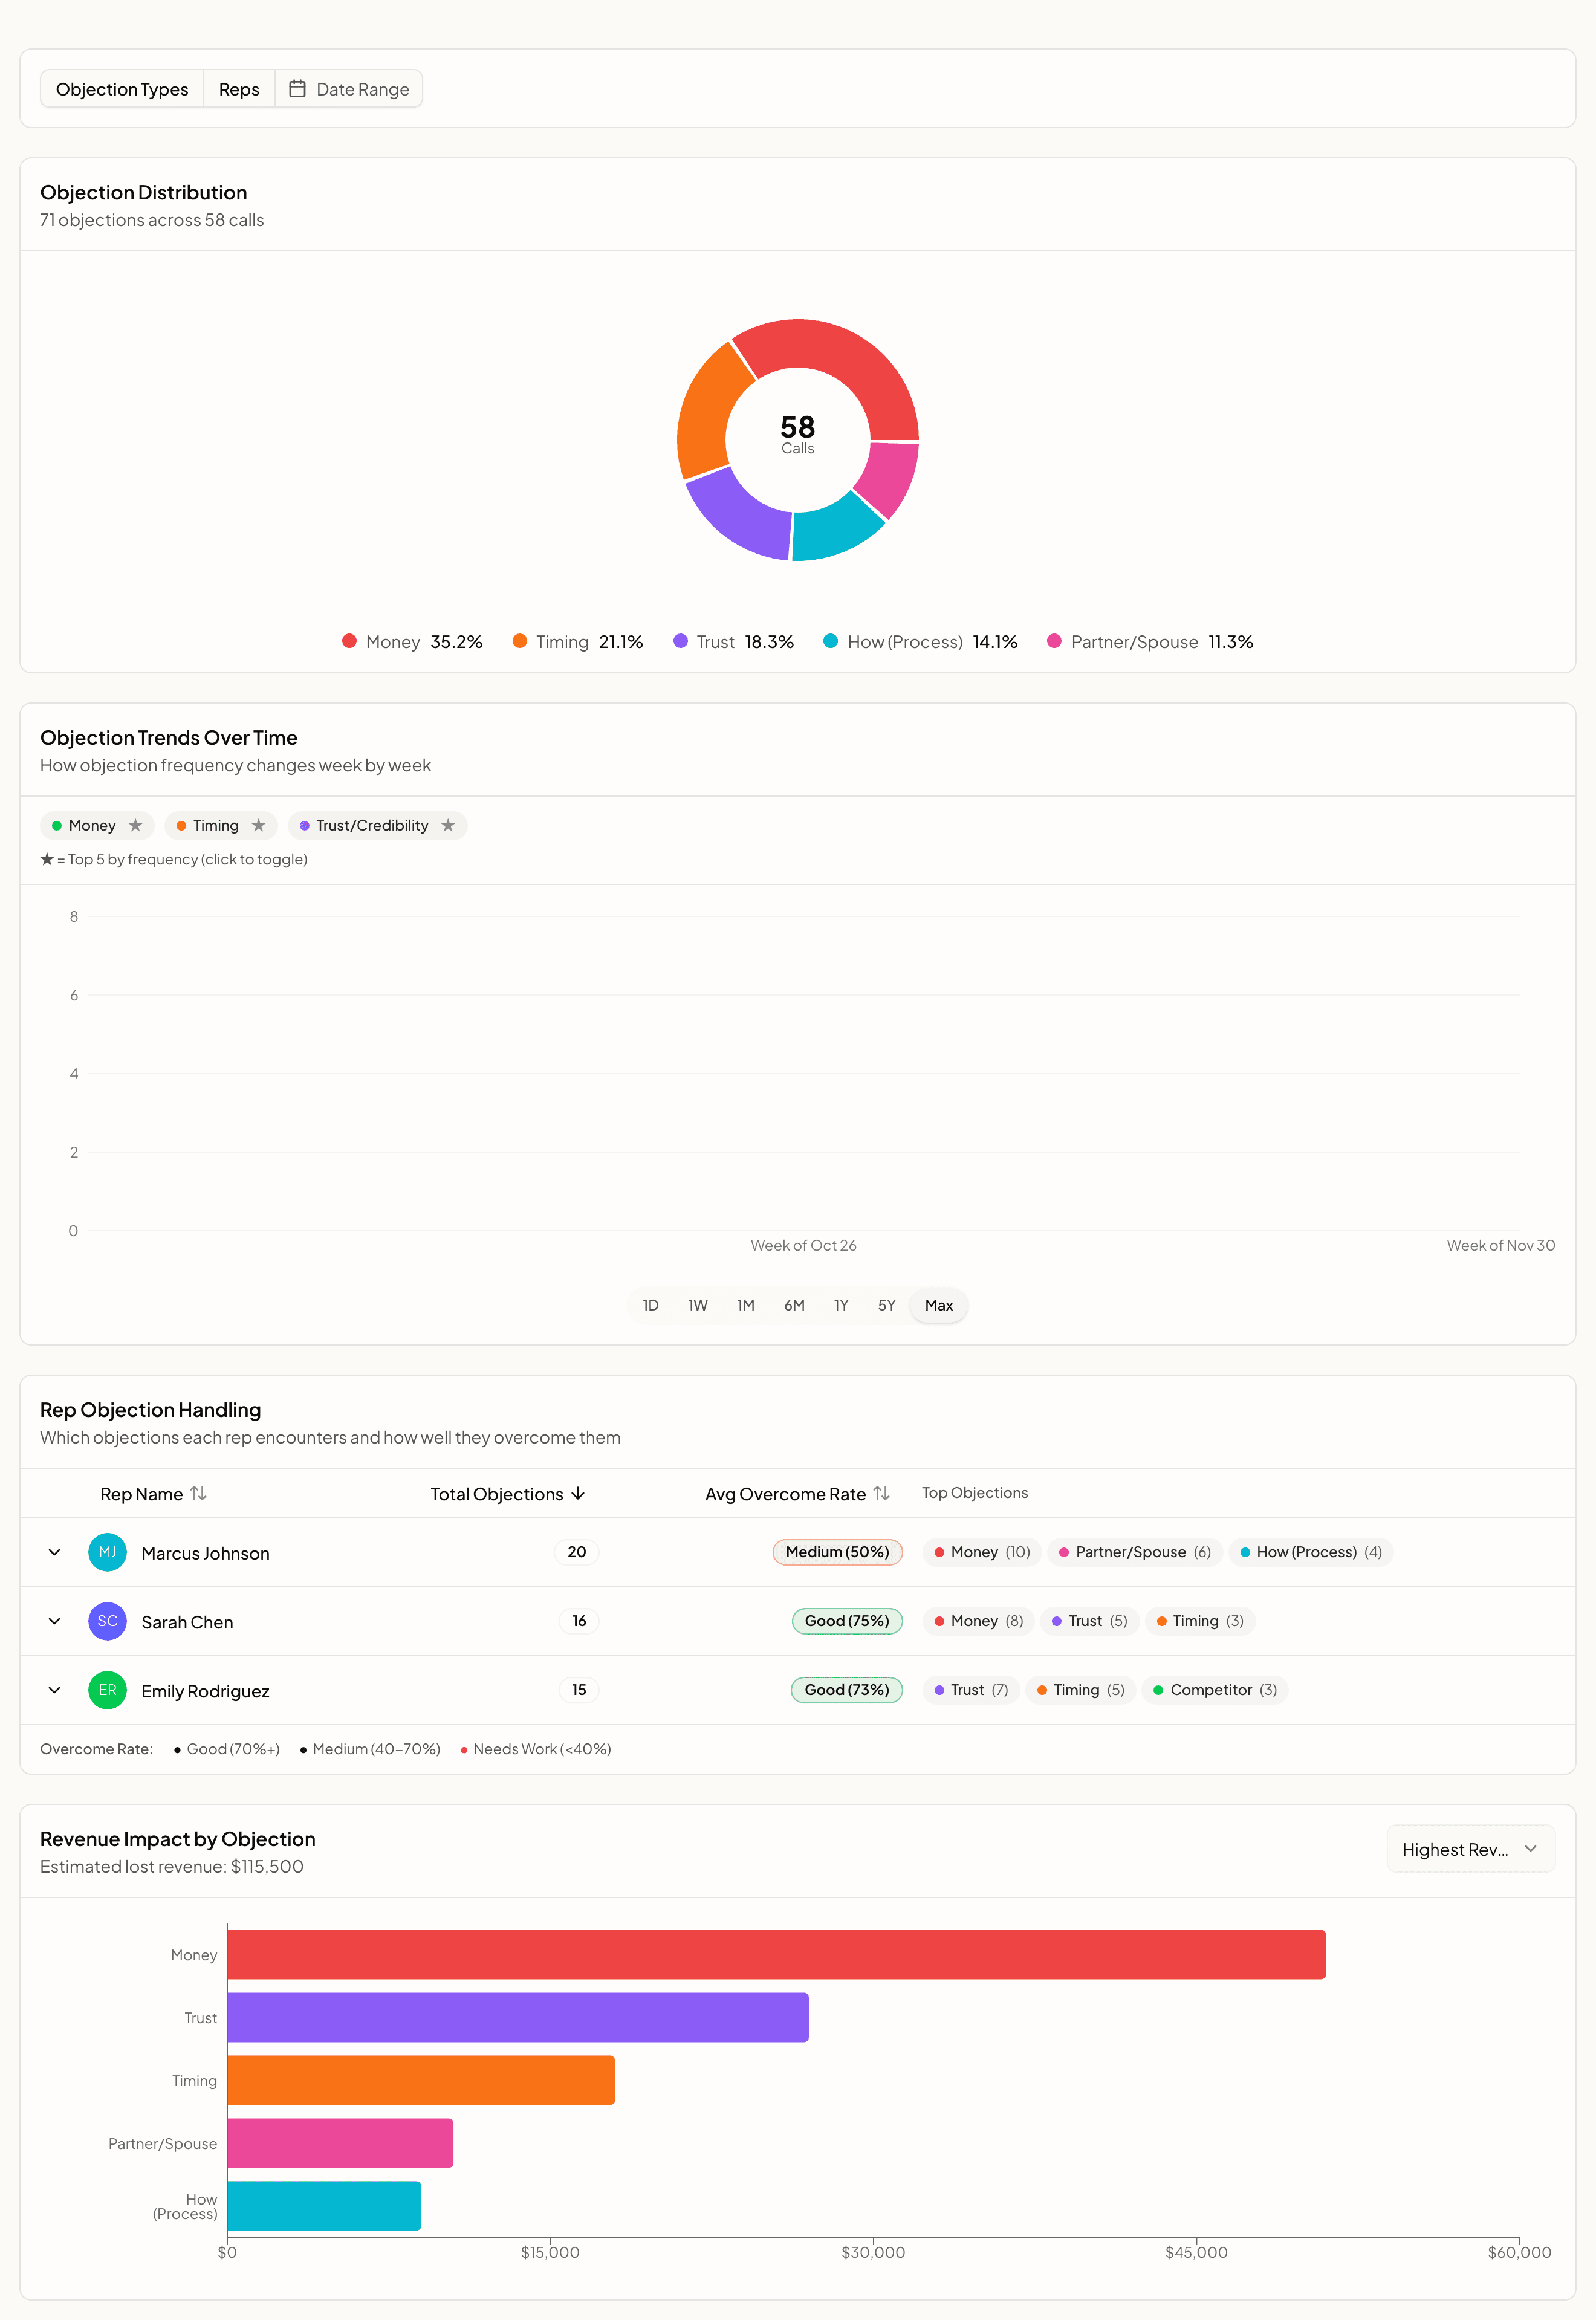
Task: Click Sarah Chen's total objections 16
Action: [579, 1621]
